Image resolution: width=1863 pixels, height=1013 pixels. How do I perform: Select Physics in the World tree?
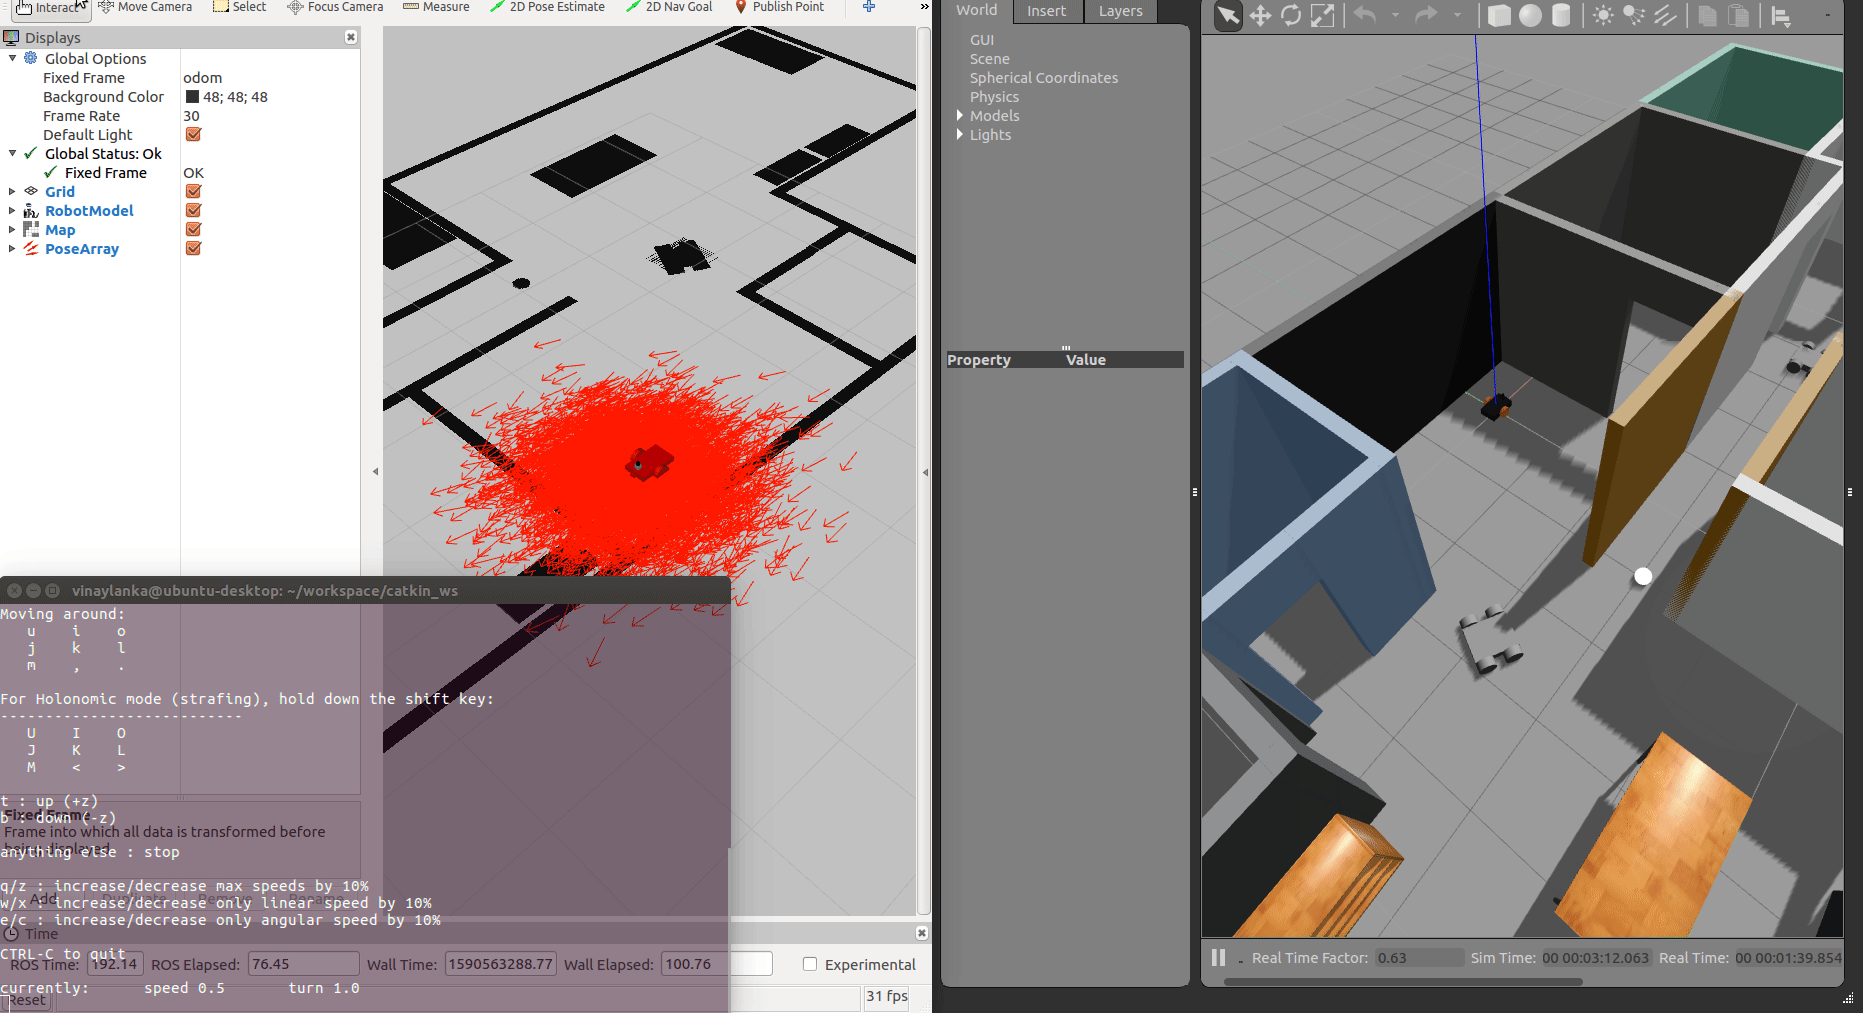[x=994, y=97]
